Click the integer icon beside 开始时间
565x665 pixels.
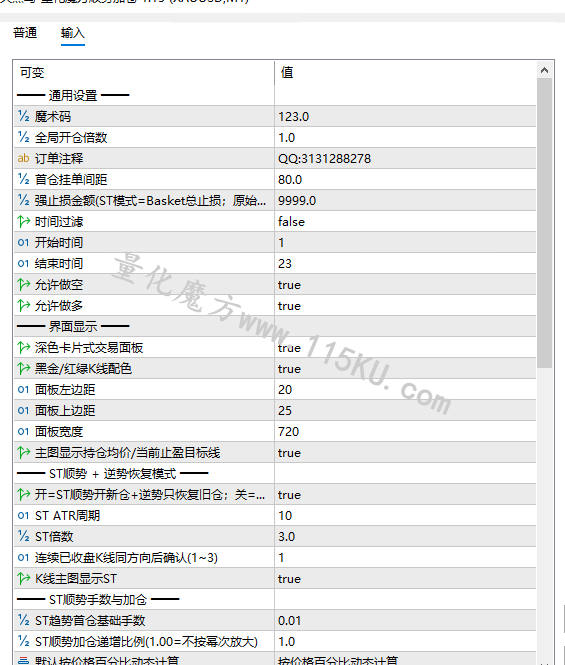pyautogui.click(x=23, y=243)
